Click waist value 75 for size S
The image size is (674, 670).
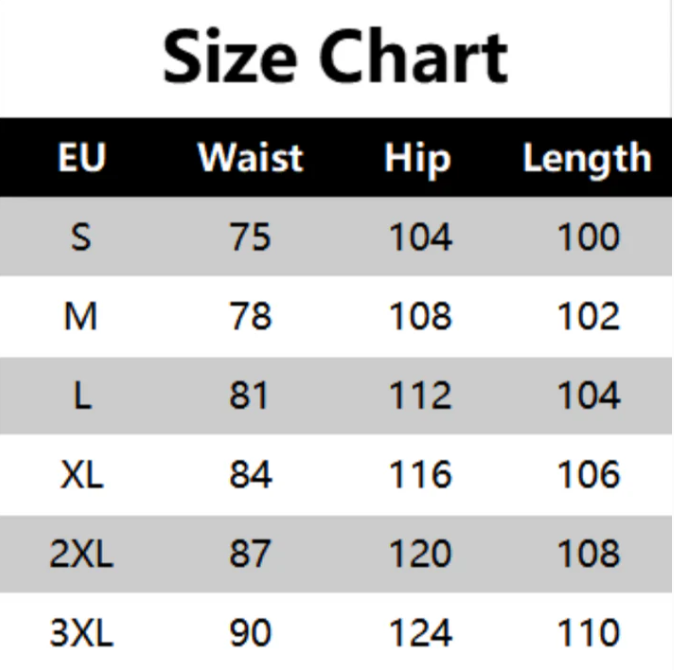[250, 238]
